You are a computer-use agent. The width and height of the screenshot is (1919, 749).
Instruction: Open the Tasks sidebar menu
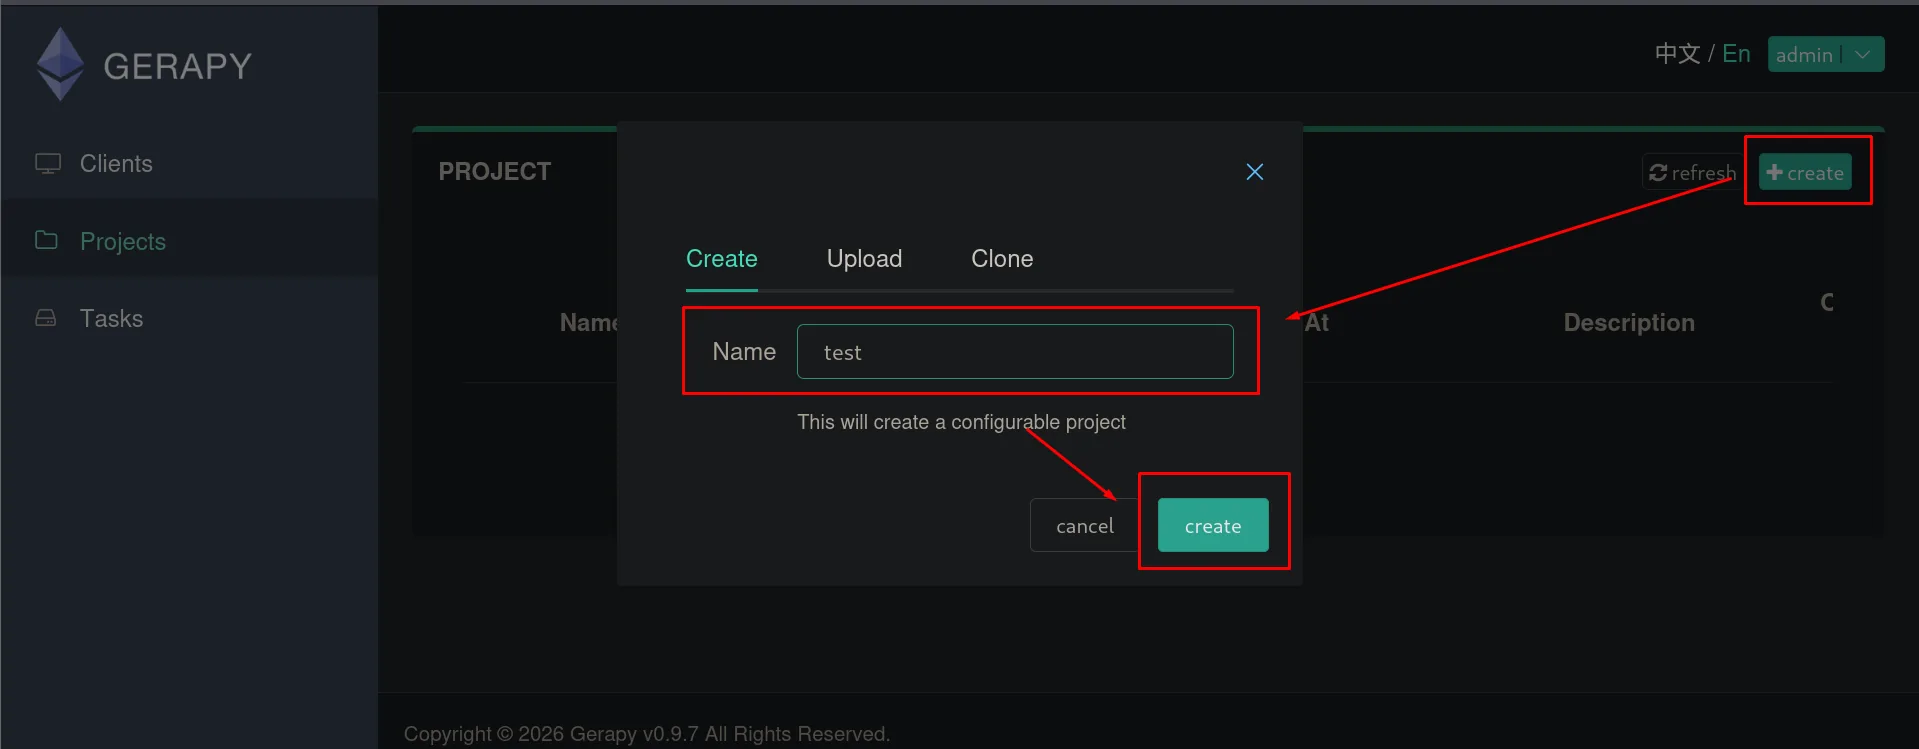189,318
